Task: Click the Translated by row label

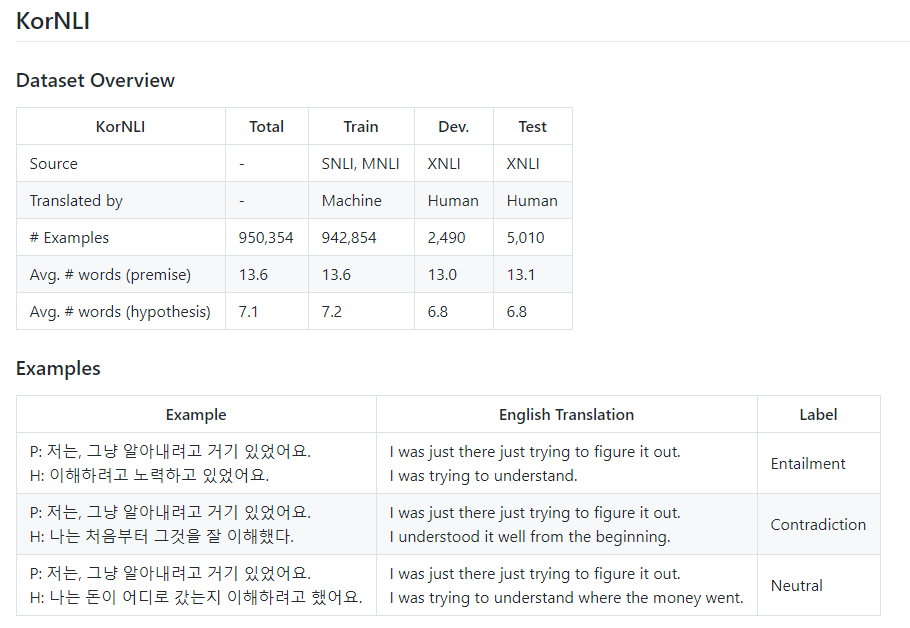Action: pyautogui.click(x=76, y=201)
